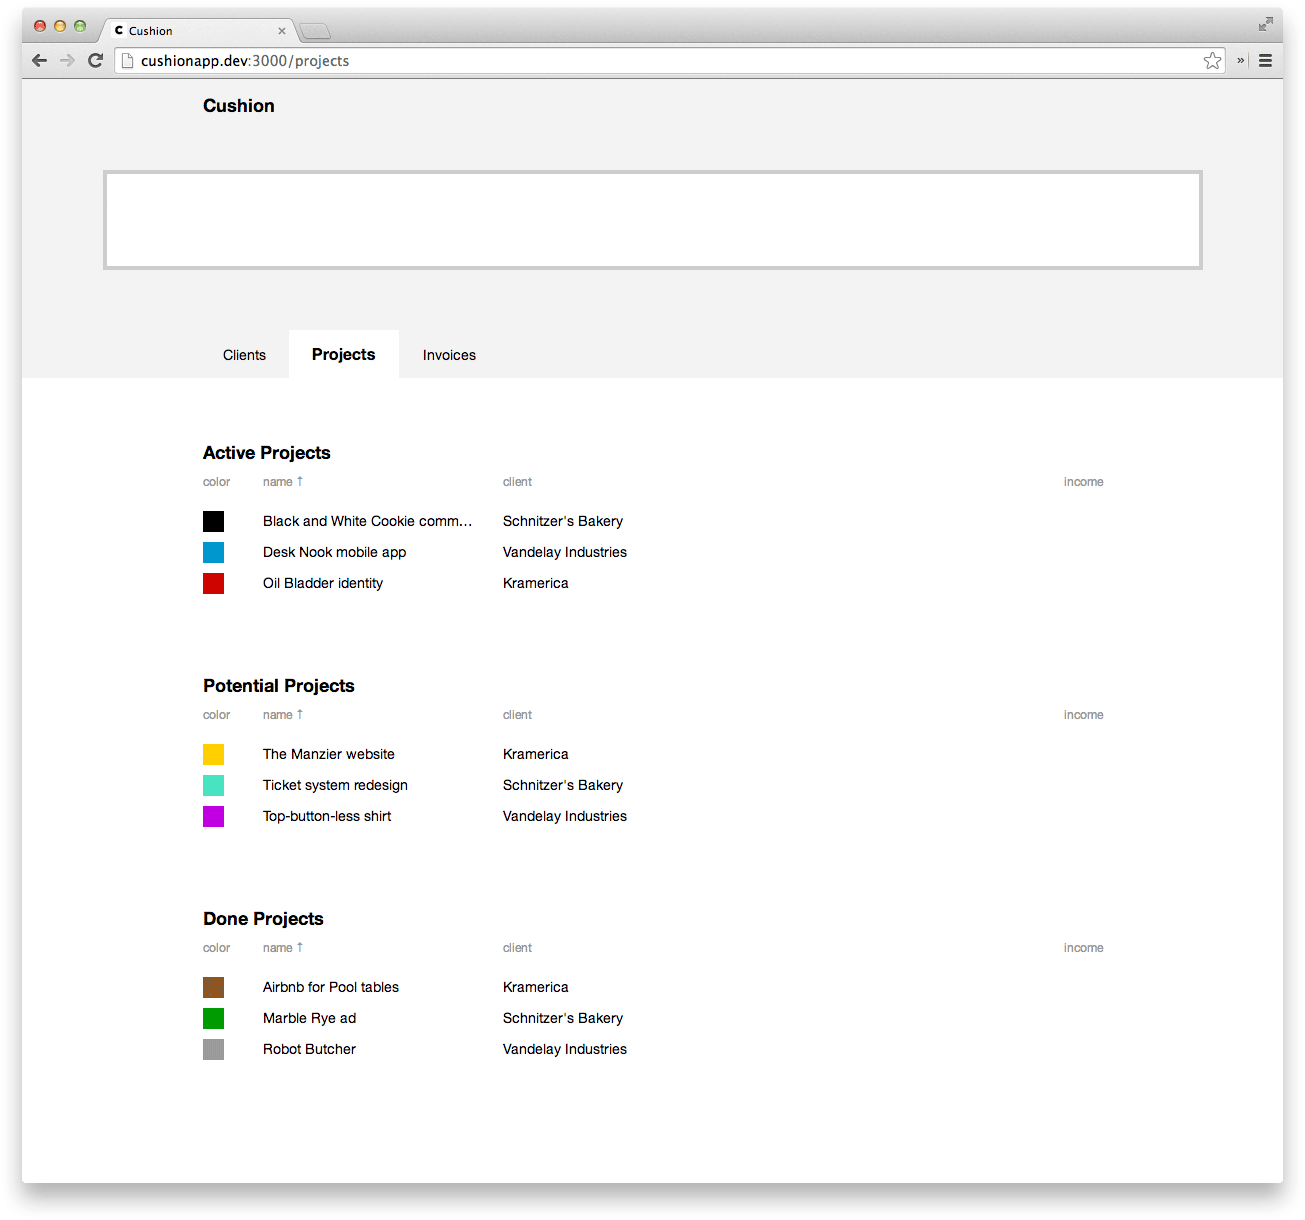The width and height of the screenshot is (1305, 1220).
Task: Click the teal swatch for Ticket system redesign
Action: [x=214, y=785]
